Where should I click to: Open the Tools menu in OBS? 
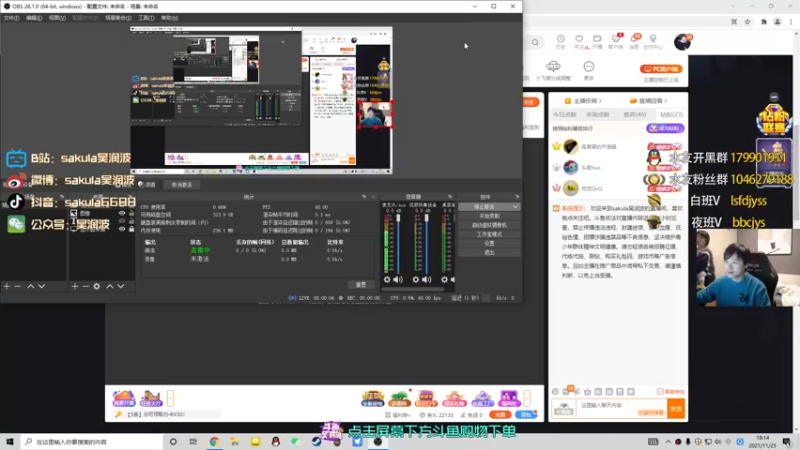146,18
